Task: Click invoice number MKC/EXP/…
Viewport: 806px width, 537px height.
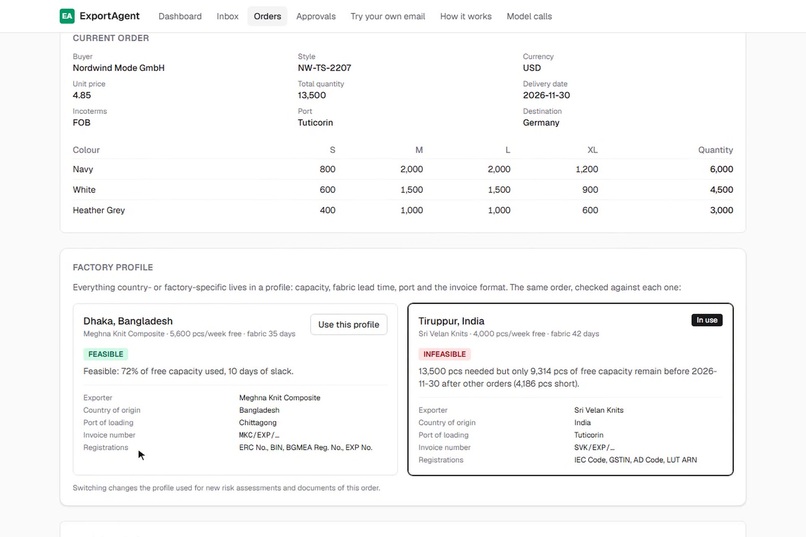Action: point(259,435)
